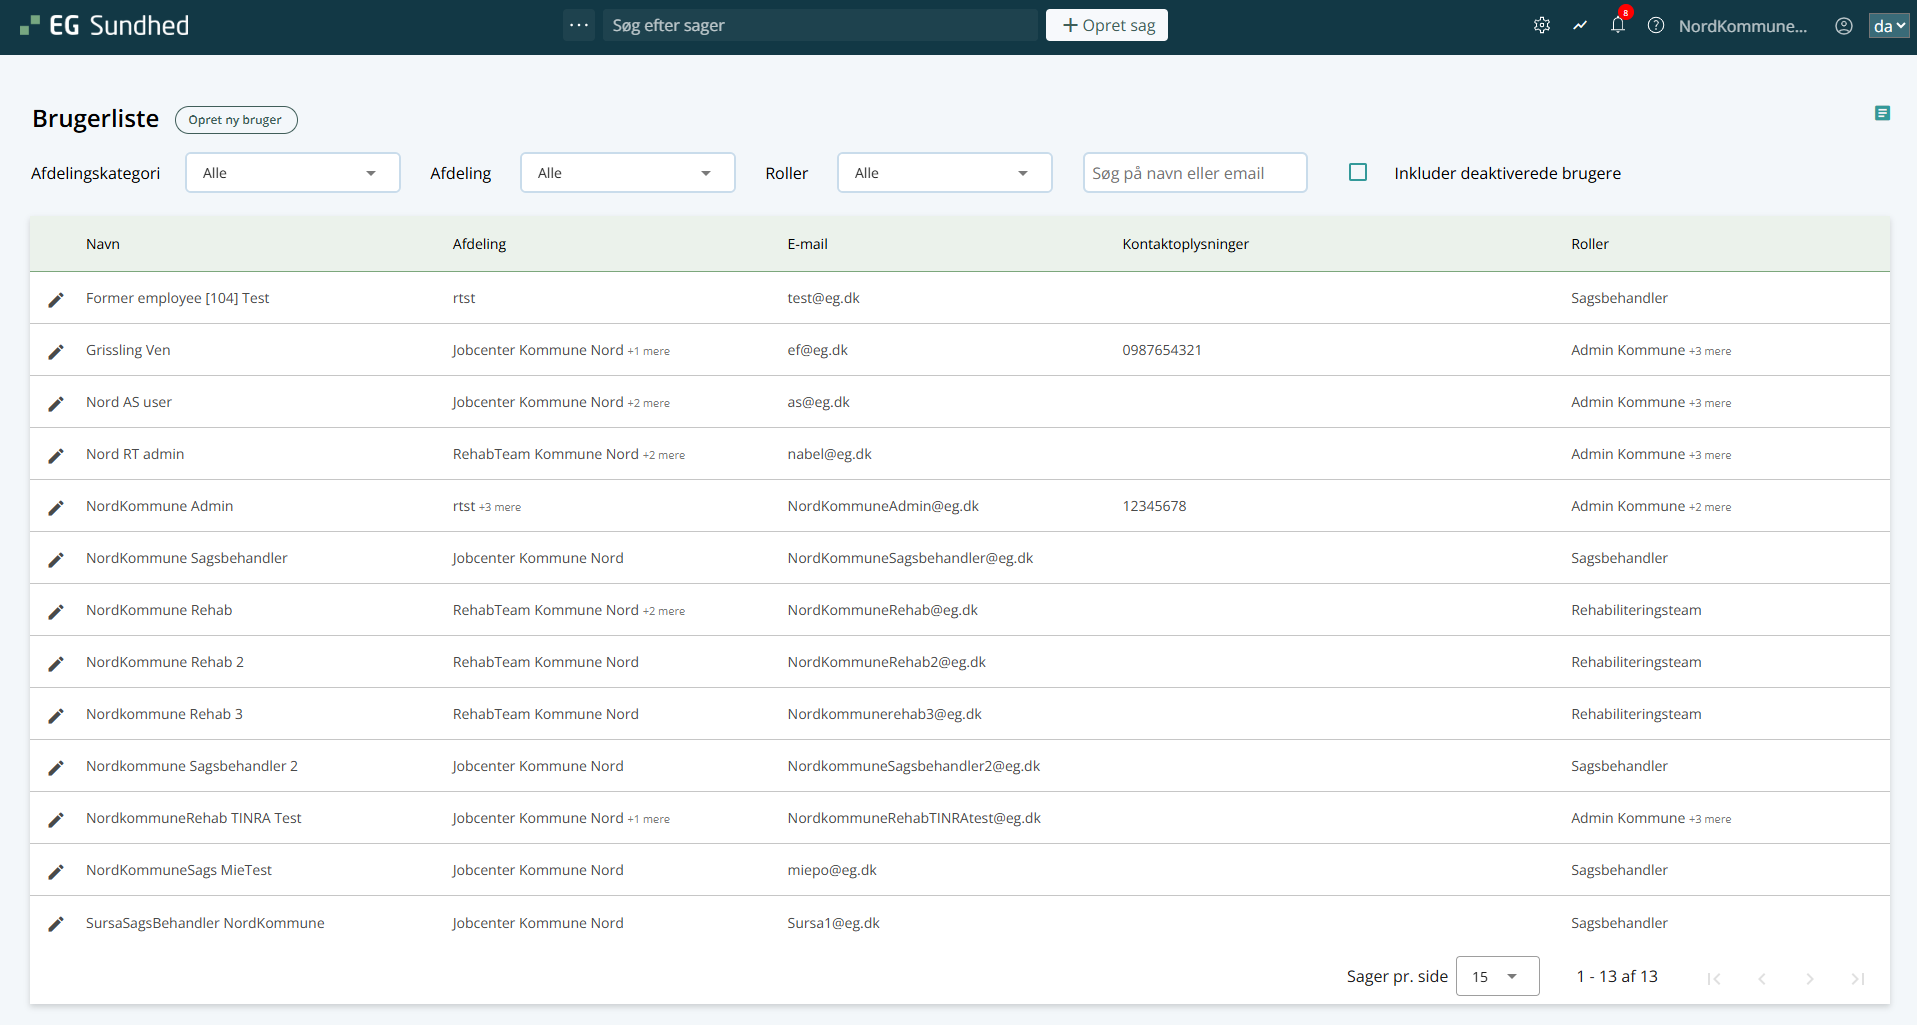The width and height of the screenshot is (1917, 1025).
Task: Open the Afdeling filter dropdown
Action: coord(627,173)
